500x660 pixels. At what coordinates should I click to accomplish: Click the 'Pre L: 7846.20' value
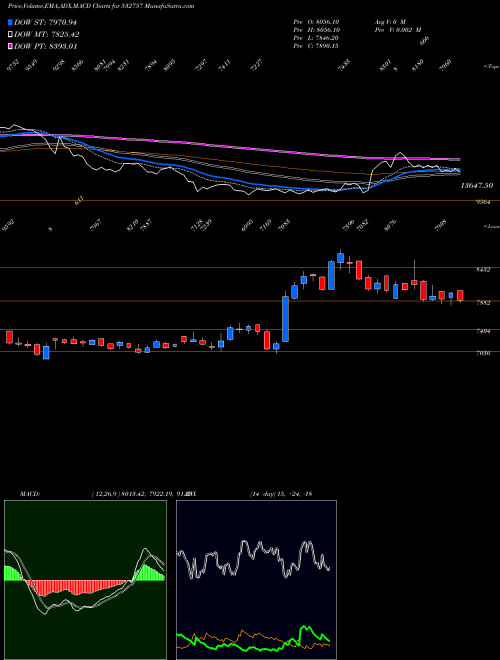[x=316, y=38]
